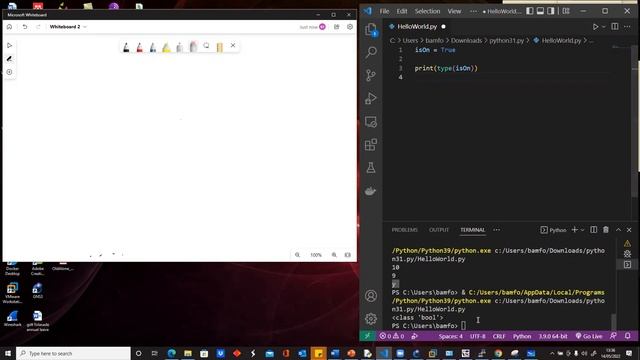Toggle secondary sidebar layout button
This screenshot has width=640, height=360.
[x=551, y=11]
